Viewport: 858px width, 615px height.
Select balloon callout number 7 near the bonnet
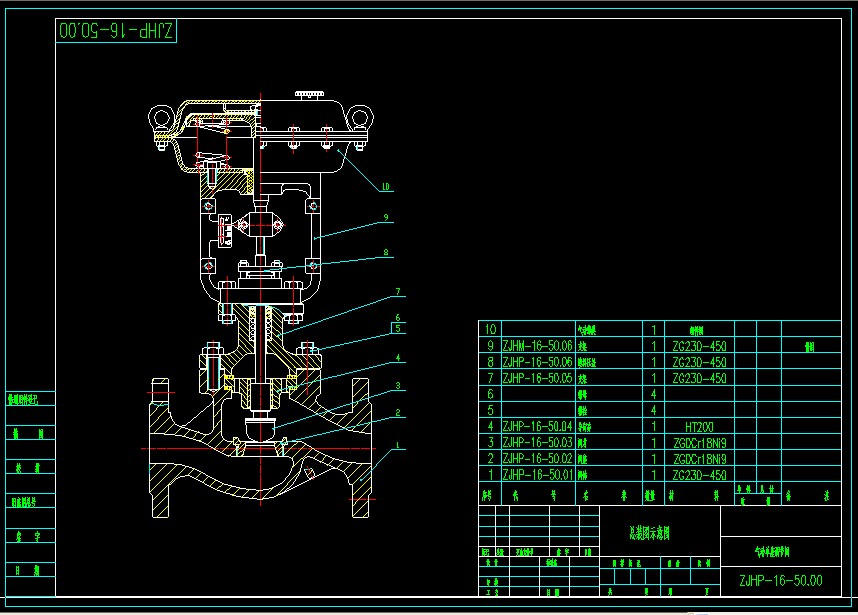coord(397,292)
